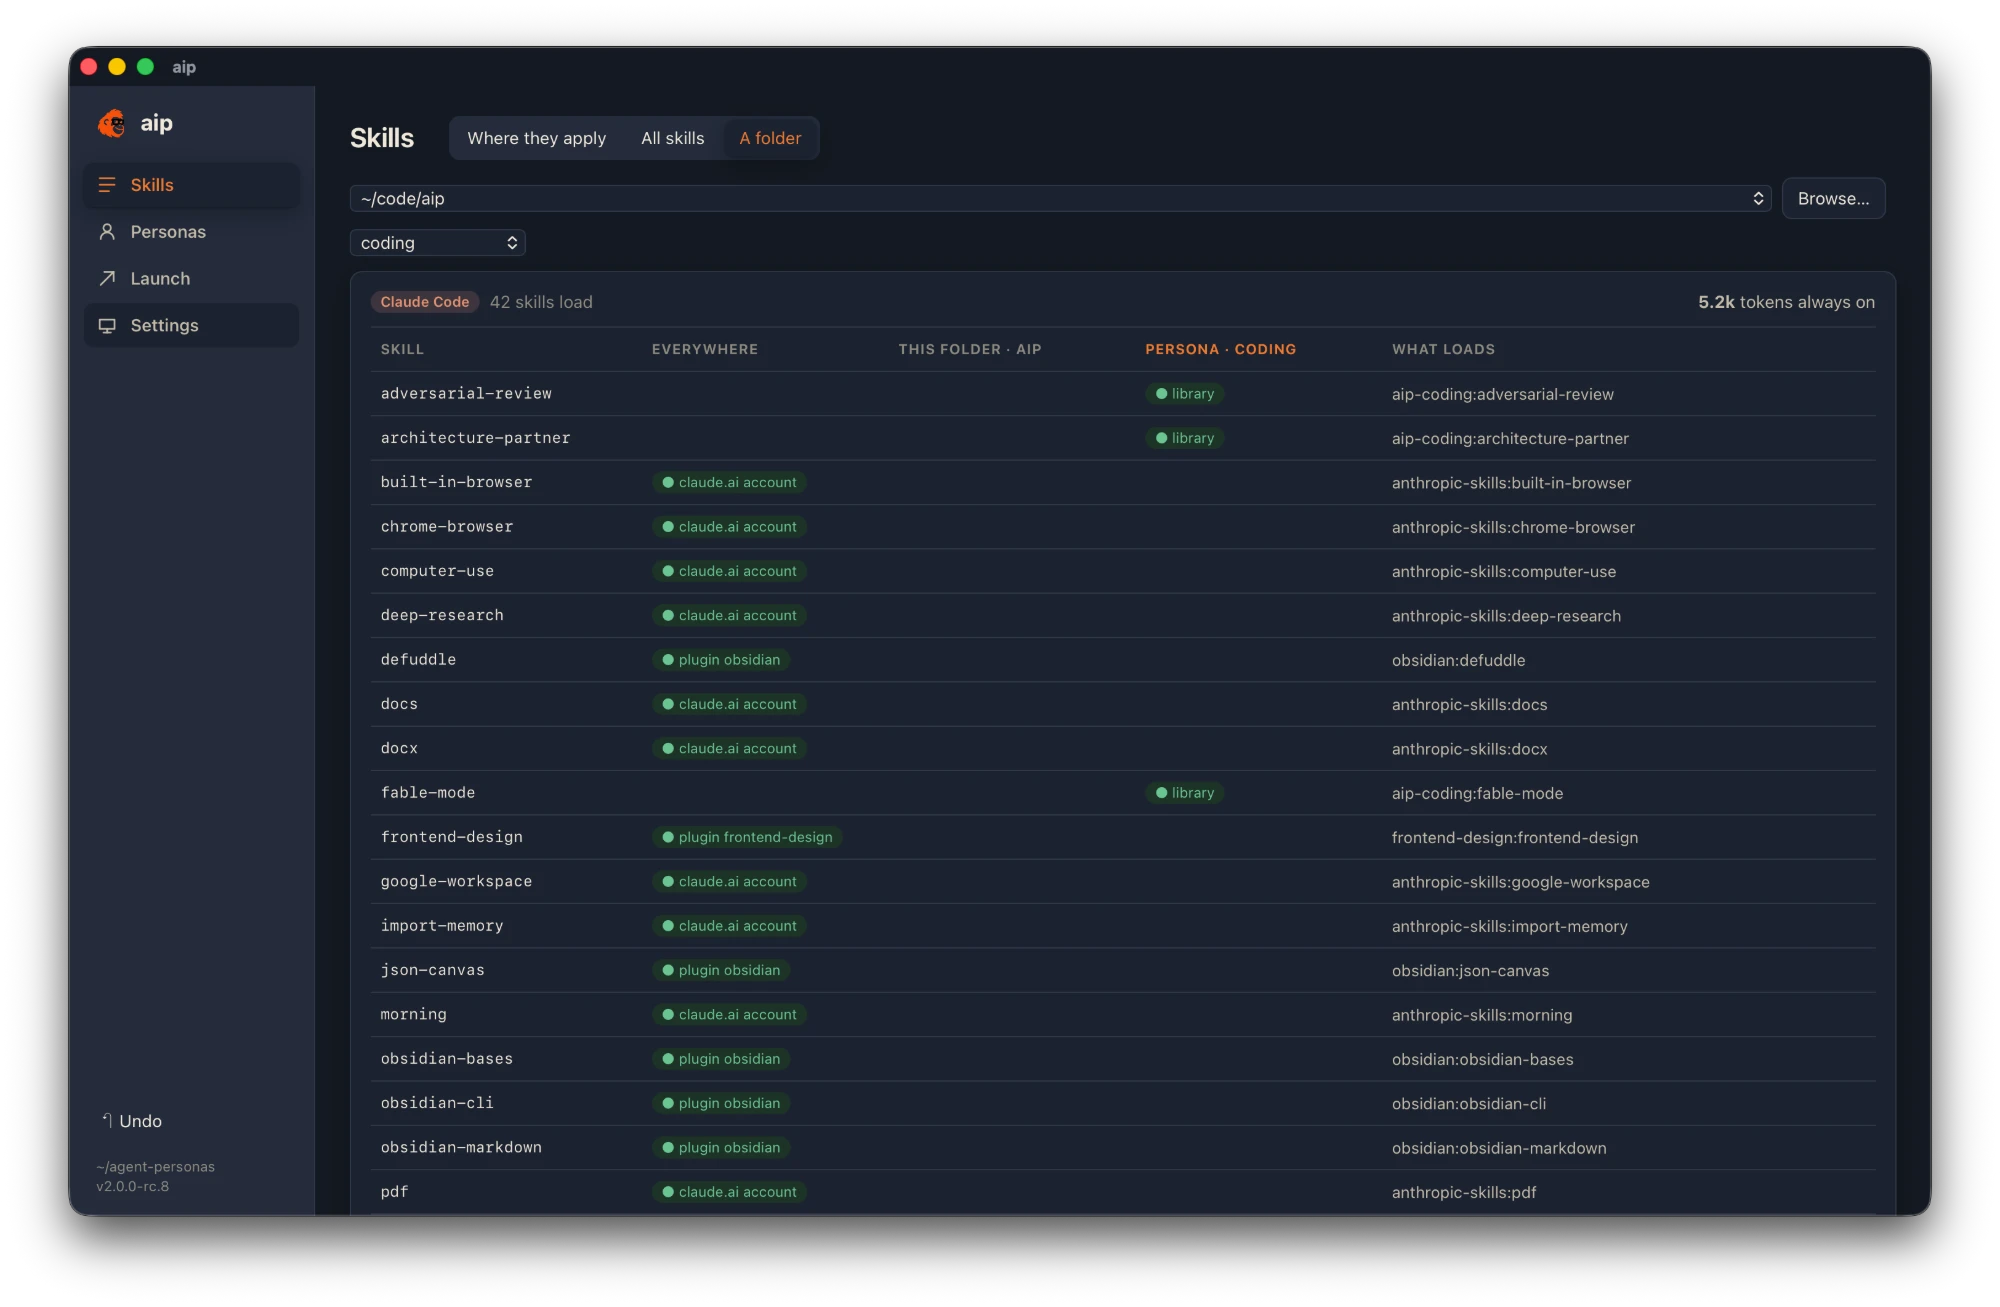Switch to Where they apply tab
Image resolution: width=2000 pixels, height=1307 pixels.
click(x=536, y=138)
